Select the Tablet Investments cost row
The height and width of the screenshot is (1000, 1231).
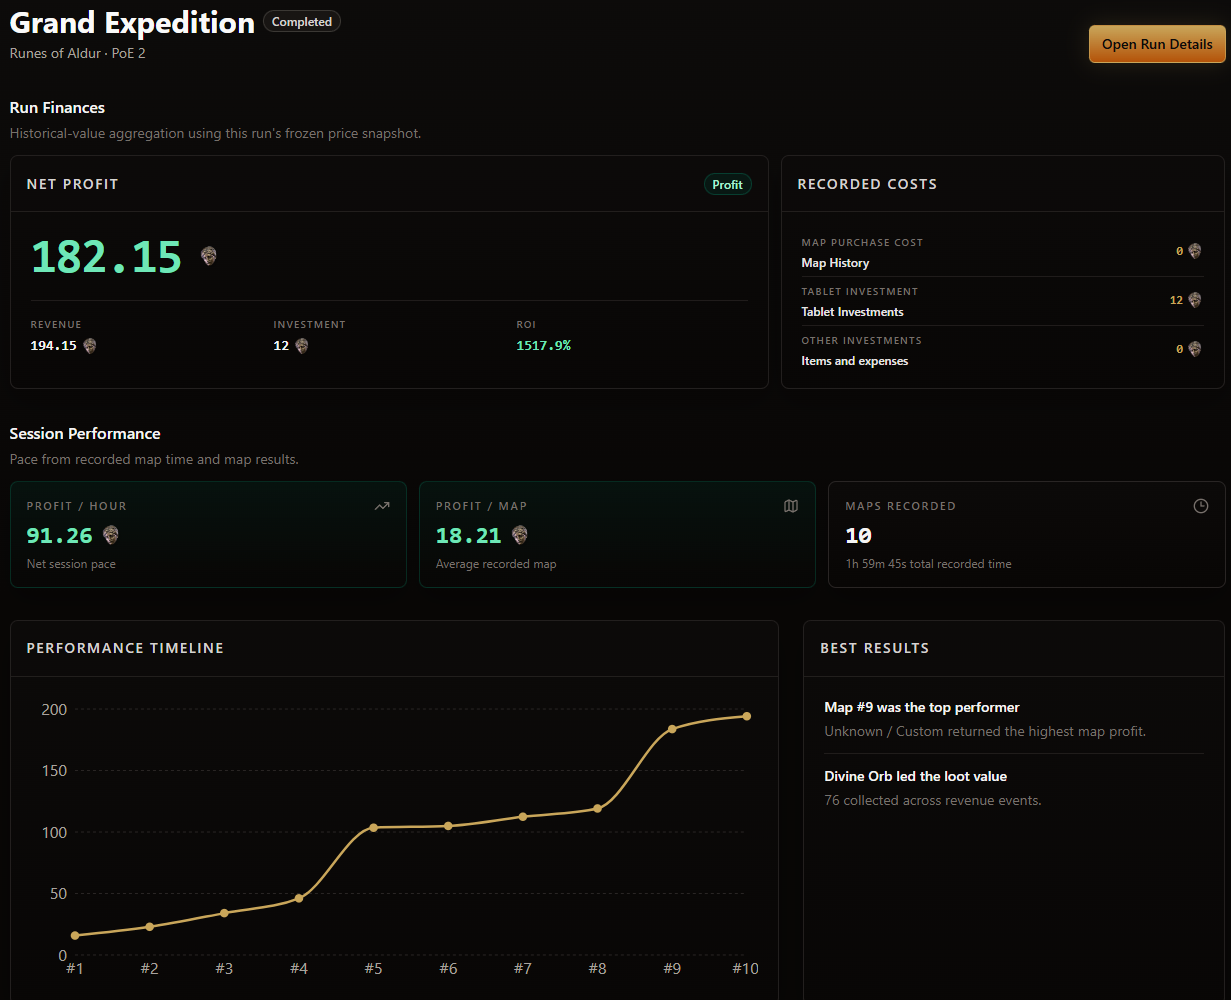[x=1001, y=301]
